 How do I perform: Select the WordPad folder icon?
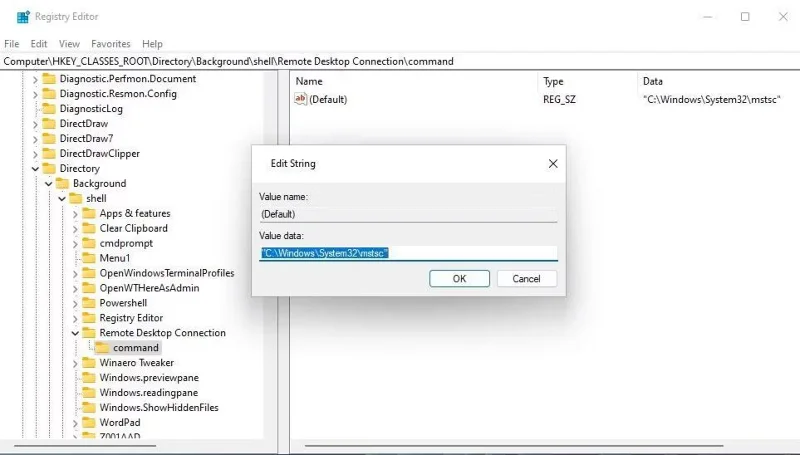(x=89, y=422)
